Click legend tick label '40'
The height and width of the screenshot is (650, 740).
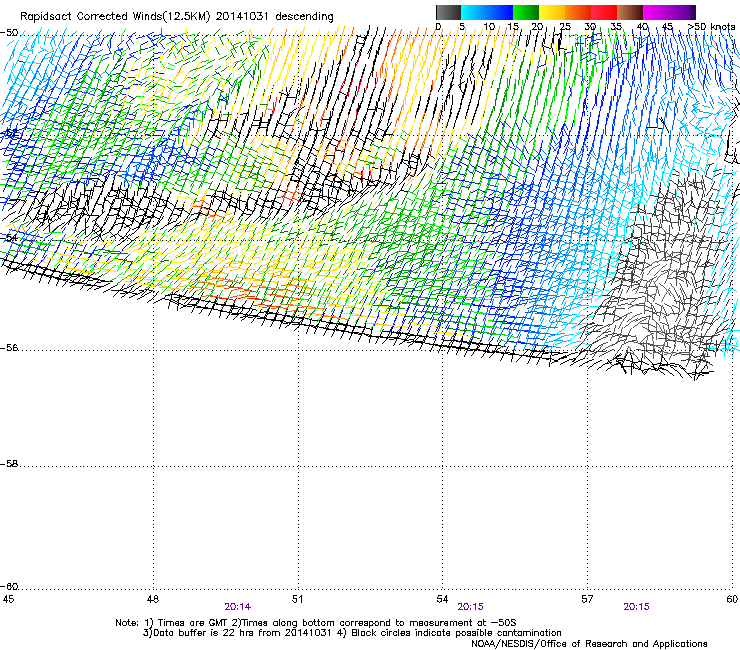[642, 27]
